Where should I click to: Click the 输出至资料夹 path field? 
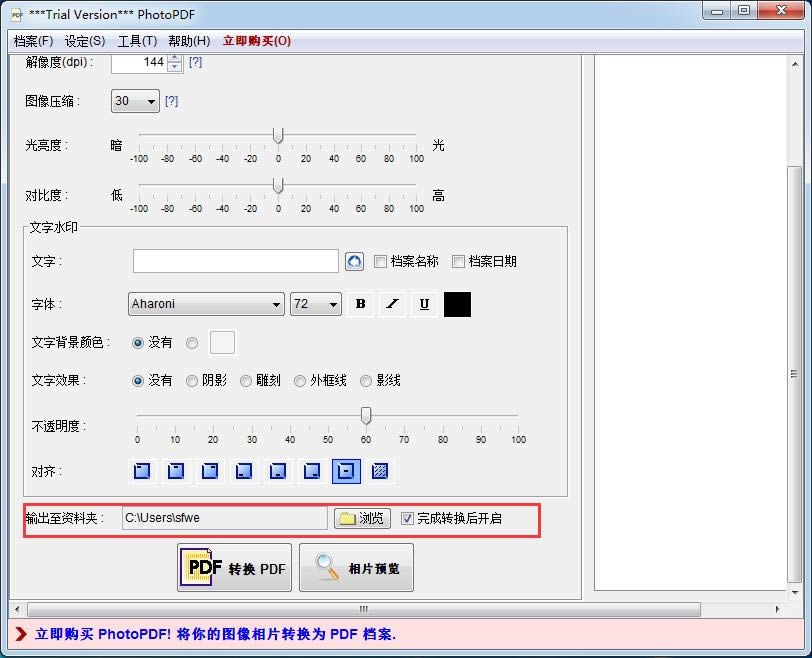225,518
